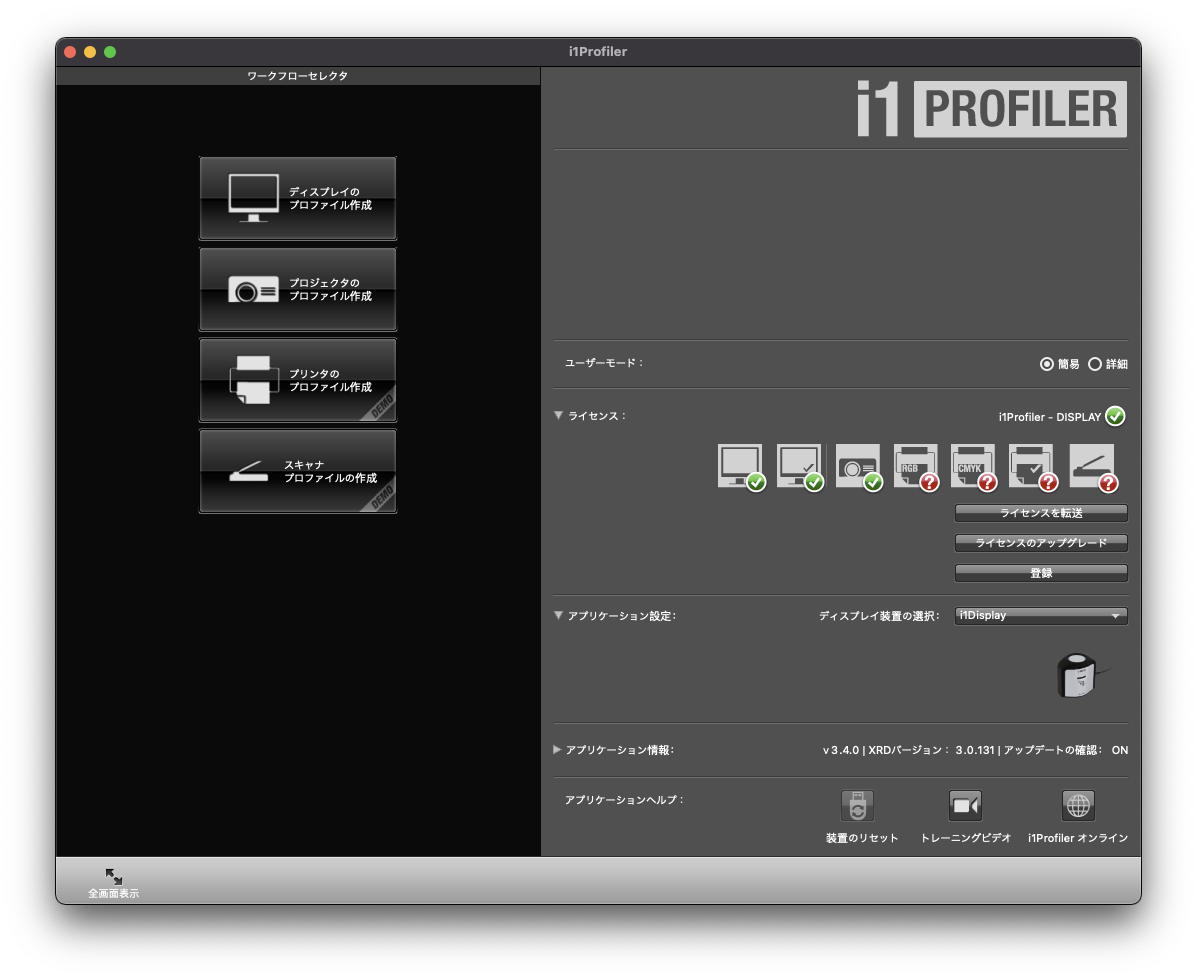Click the ユーザーモード label
The height and width of the screenshot is (978, 1197).
coord(604,363)
